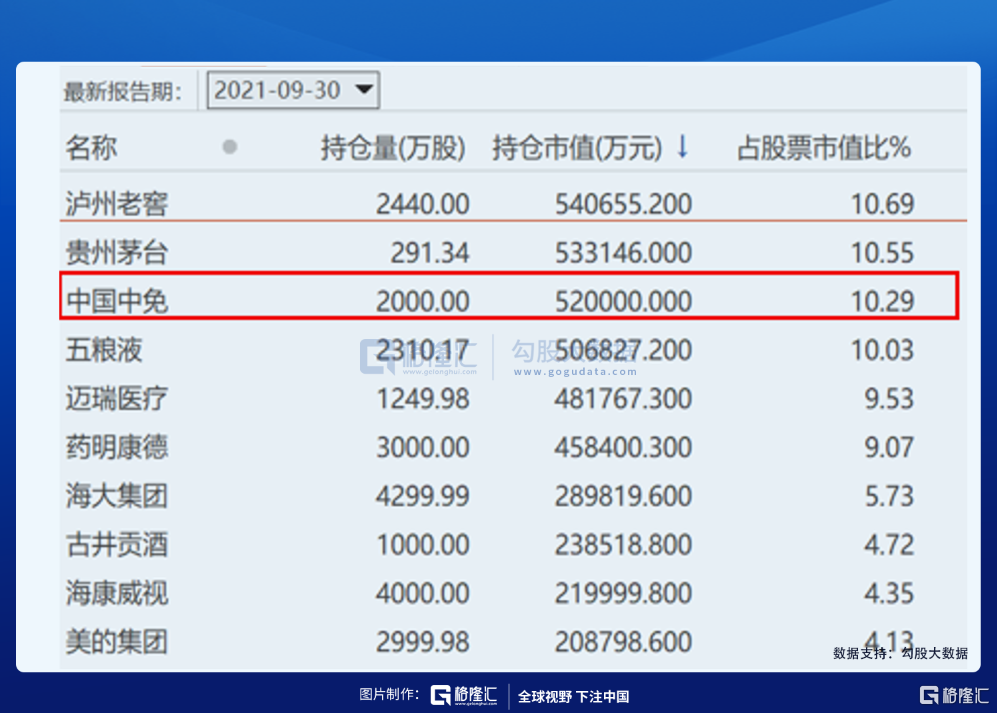Screen dimensions: 997x713
Task: Select the 海康威视 row name
Action: tap(117, 593)
